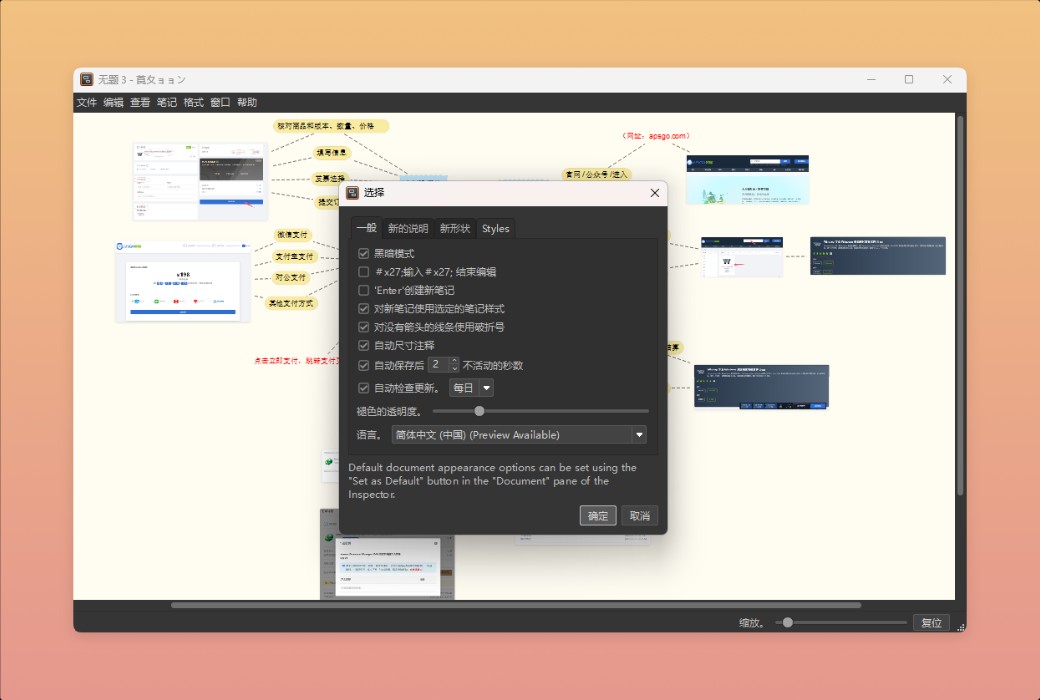Disable 自动检查更新 automatic updates

pos(363,387)
